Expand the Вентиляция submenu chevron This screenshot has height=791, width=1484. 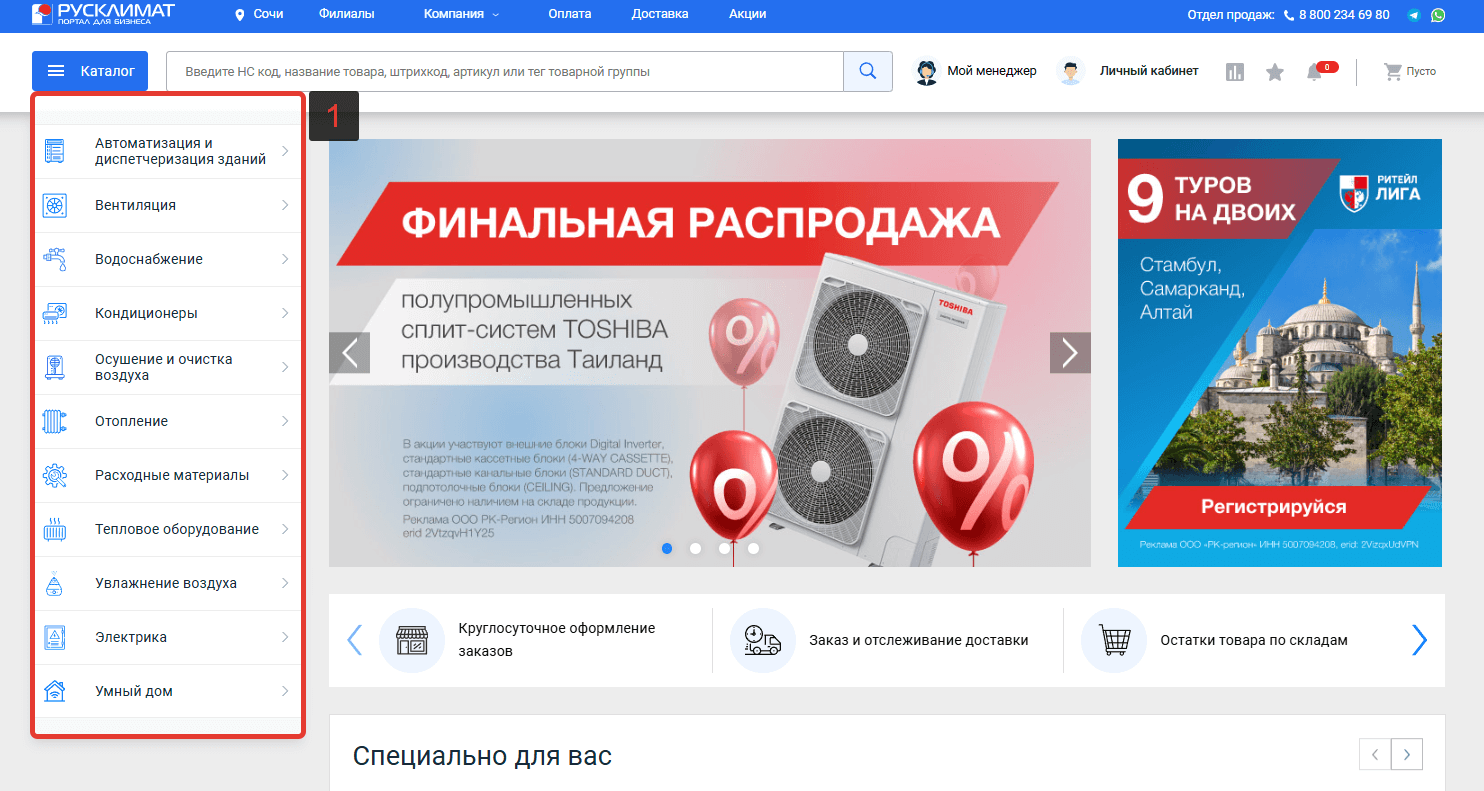(x=285, y=205)
